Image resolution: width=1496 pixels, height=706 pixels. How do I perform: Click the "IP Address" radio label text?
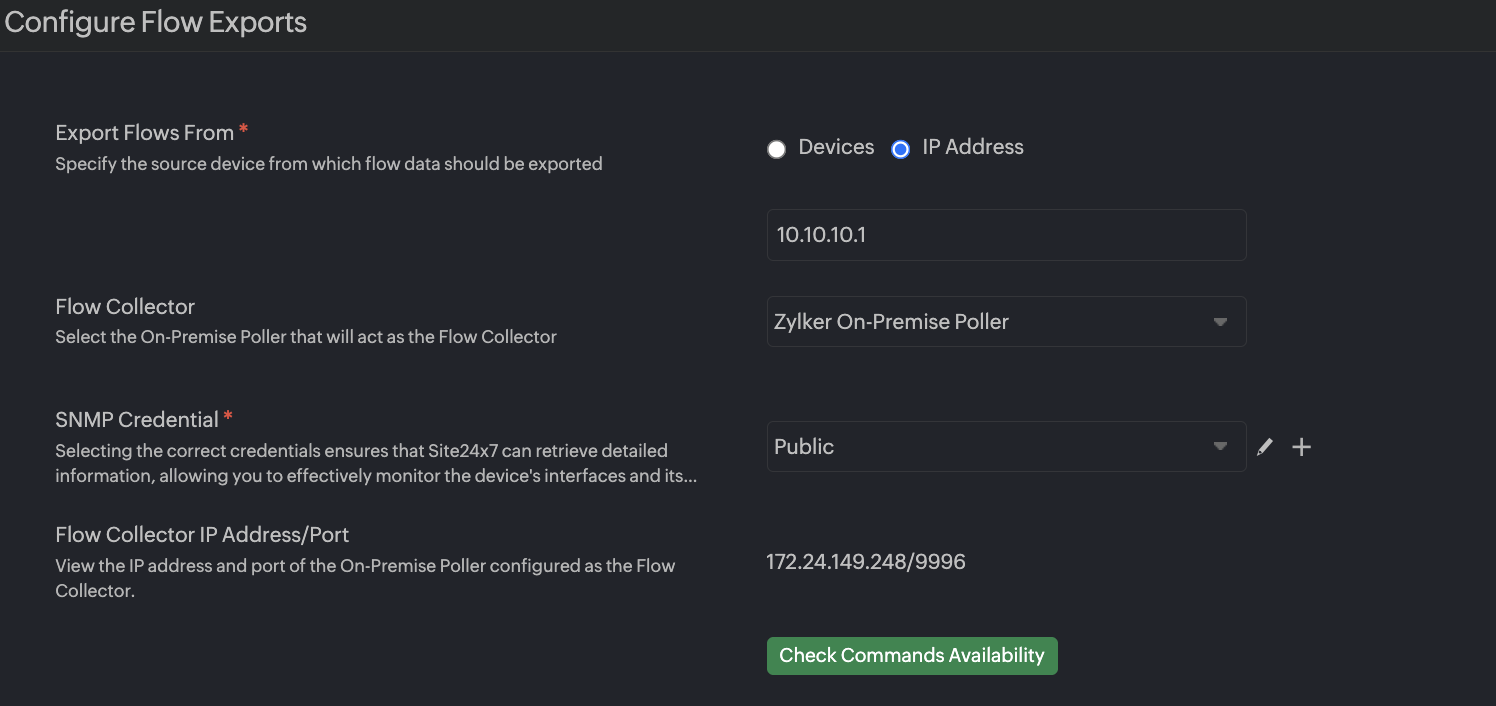[x=972, y=147]
